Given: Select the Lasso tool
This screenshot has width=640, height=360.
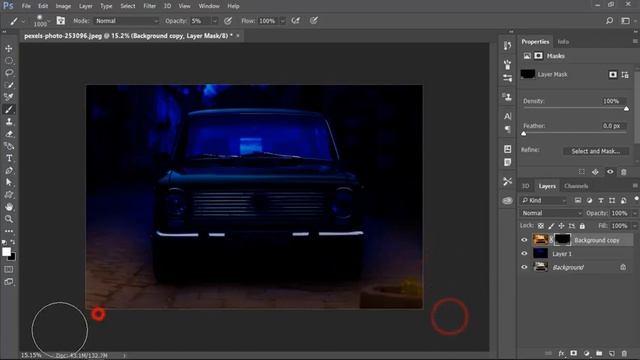Looking at the screenshot, I should (9, 73).
